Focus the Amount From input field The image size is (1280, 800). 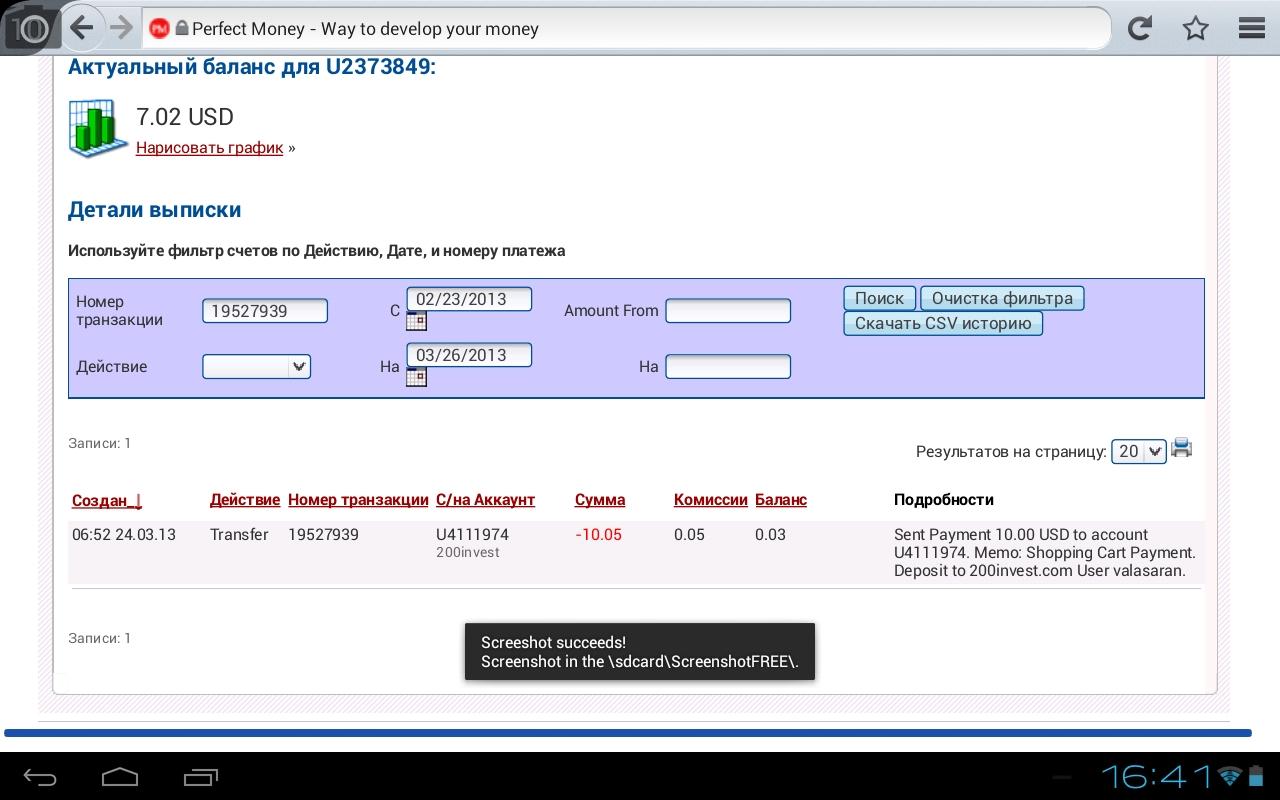[728, 311]
